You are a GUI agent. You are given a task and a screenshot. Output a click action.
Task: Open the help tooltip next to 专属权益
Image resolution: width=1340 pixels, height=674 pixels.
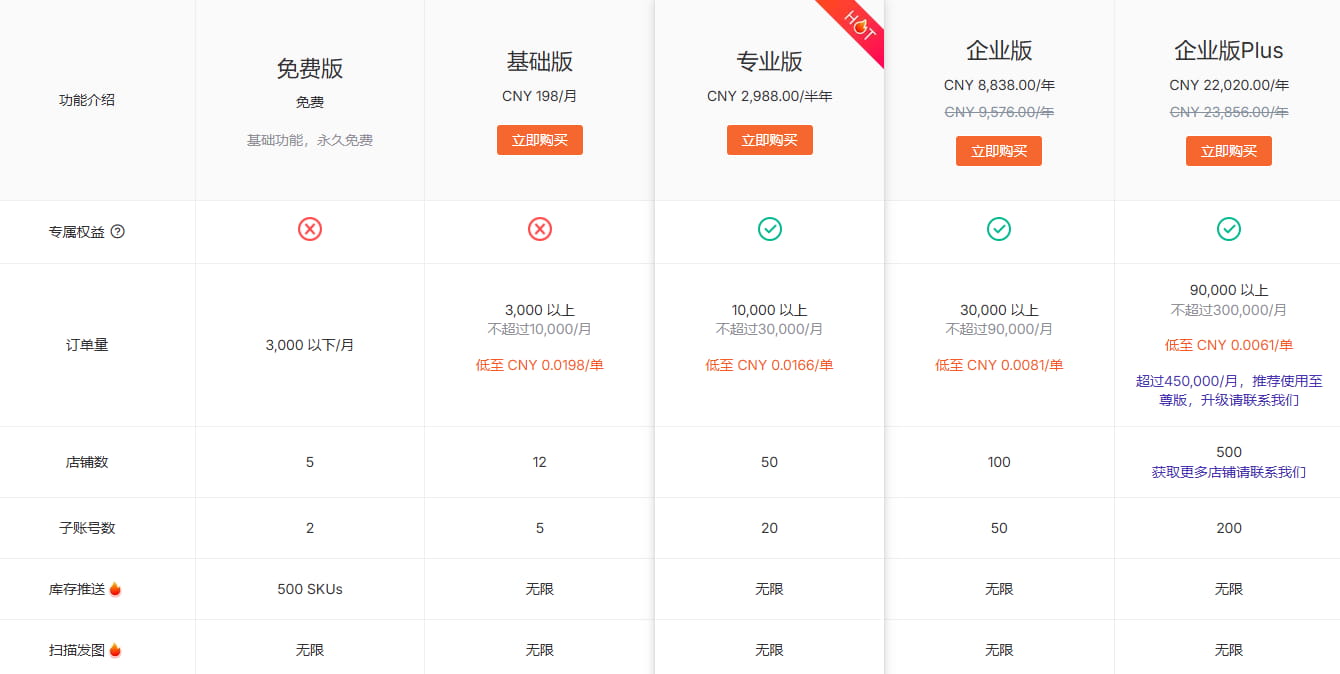click(119, 231)
